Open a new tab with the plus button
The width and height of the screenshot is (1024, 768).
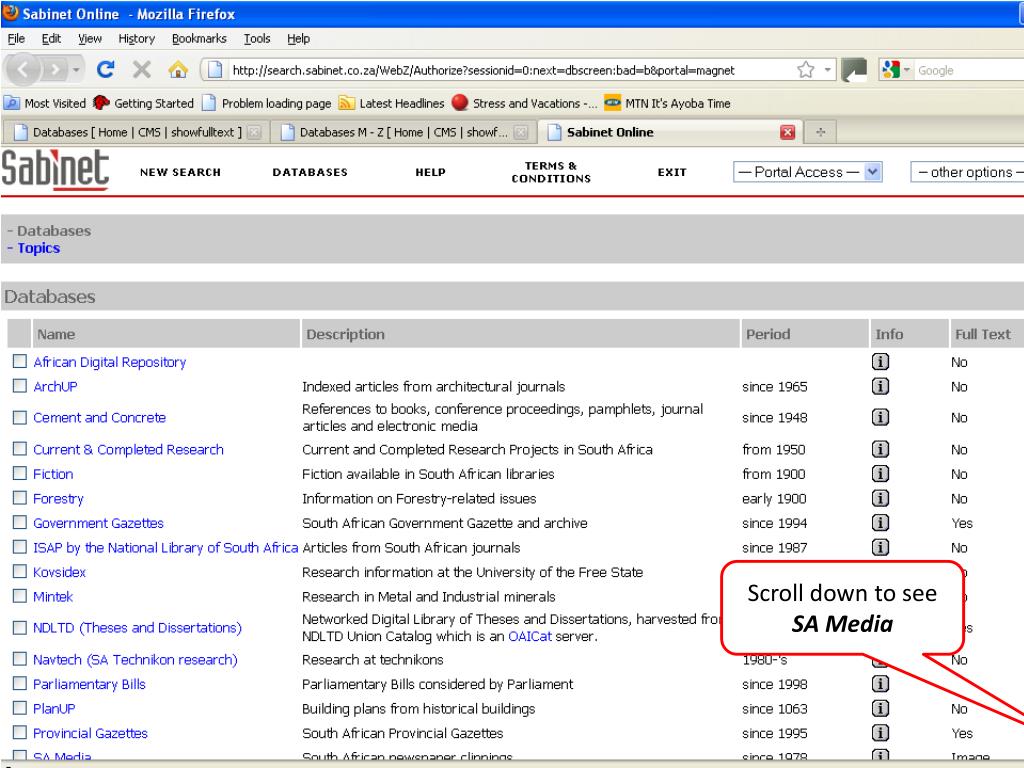(820, 132)
